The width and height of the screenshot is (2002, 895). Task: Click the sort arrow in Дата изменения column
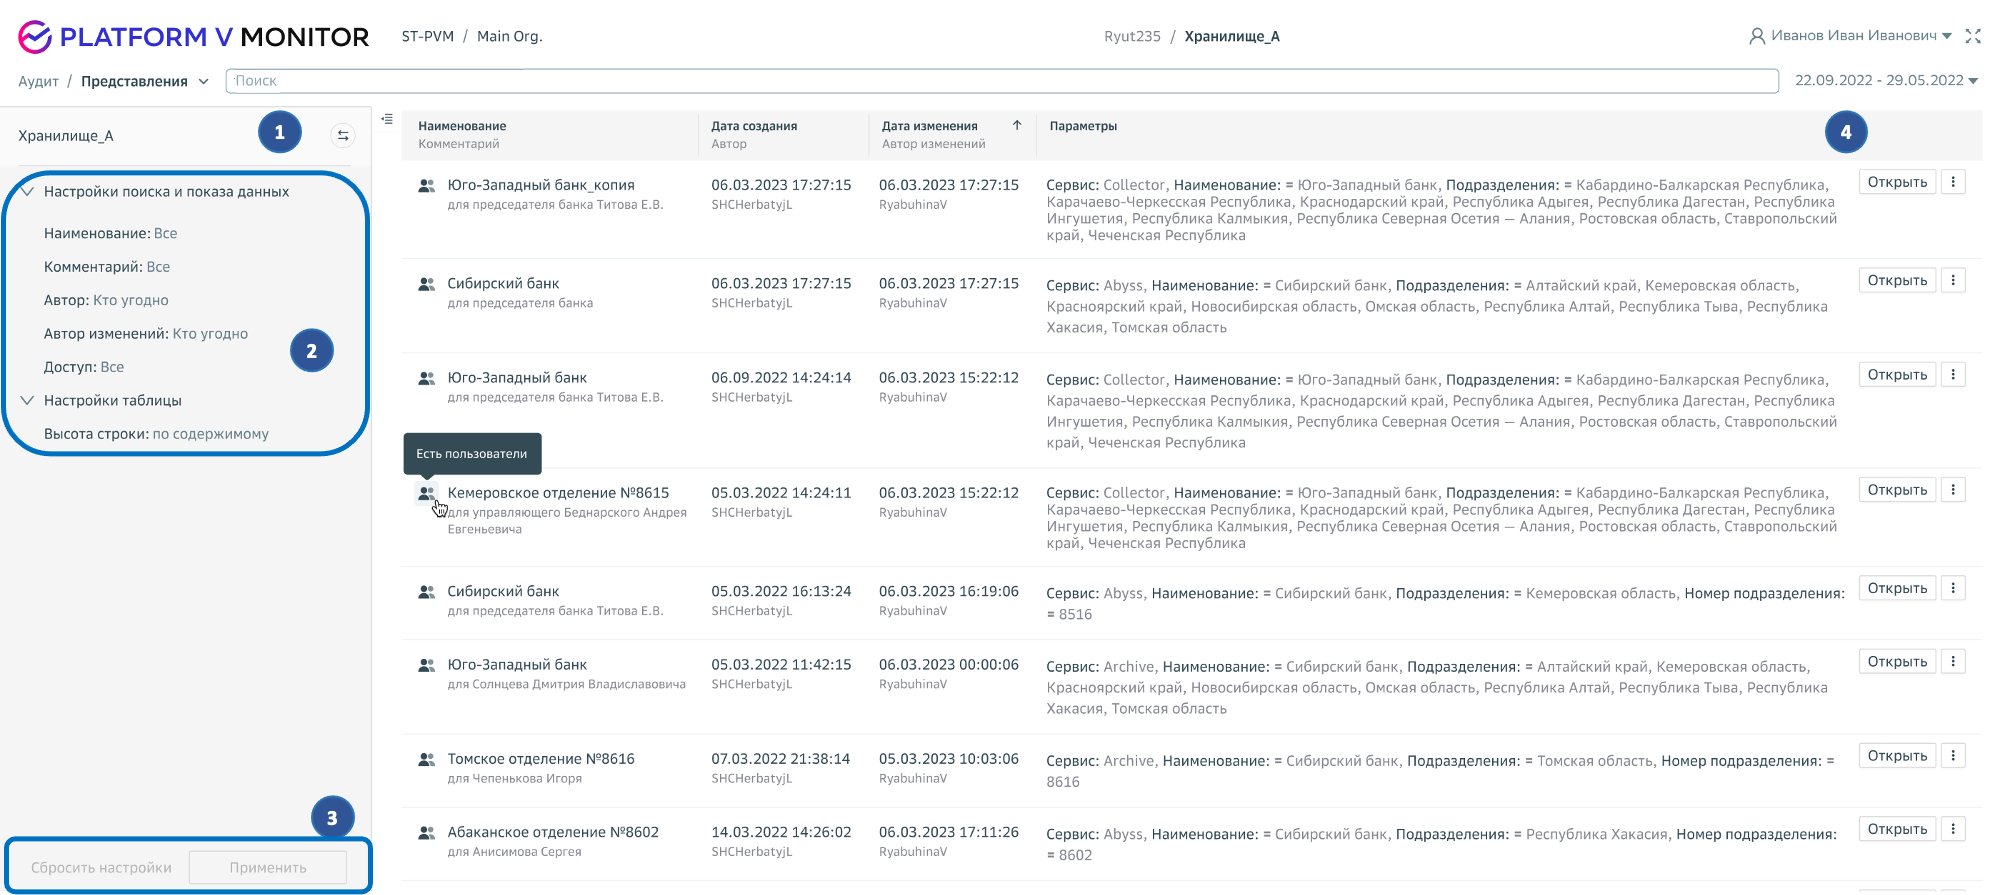[x=1017, y=126]
